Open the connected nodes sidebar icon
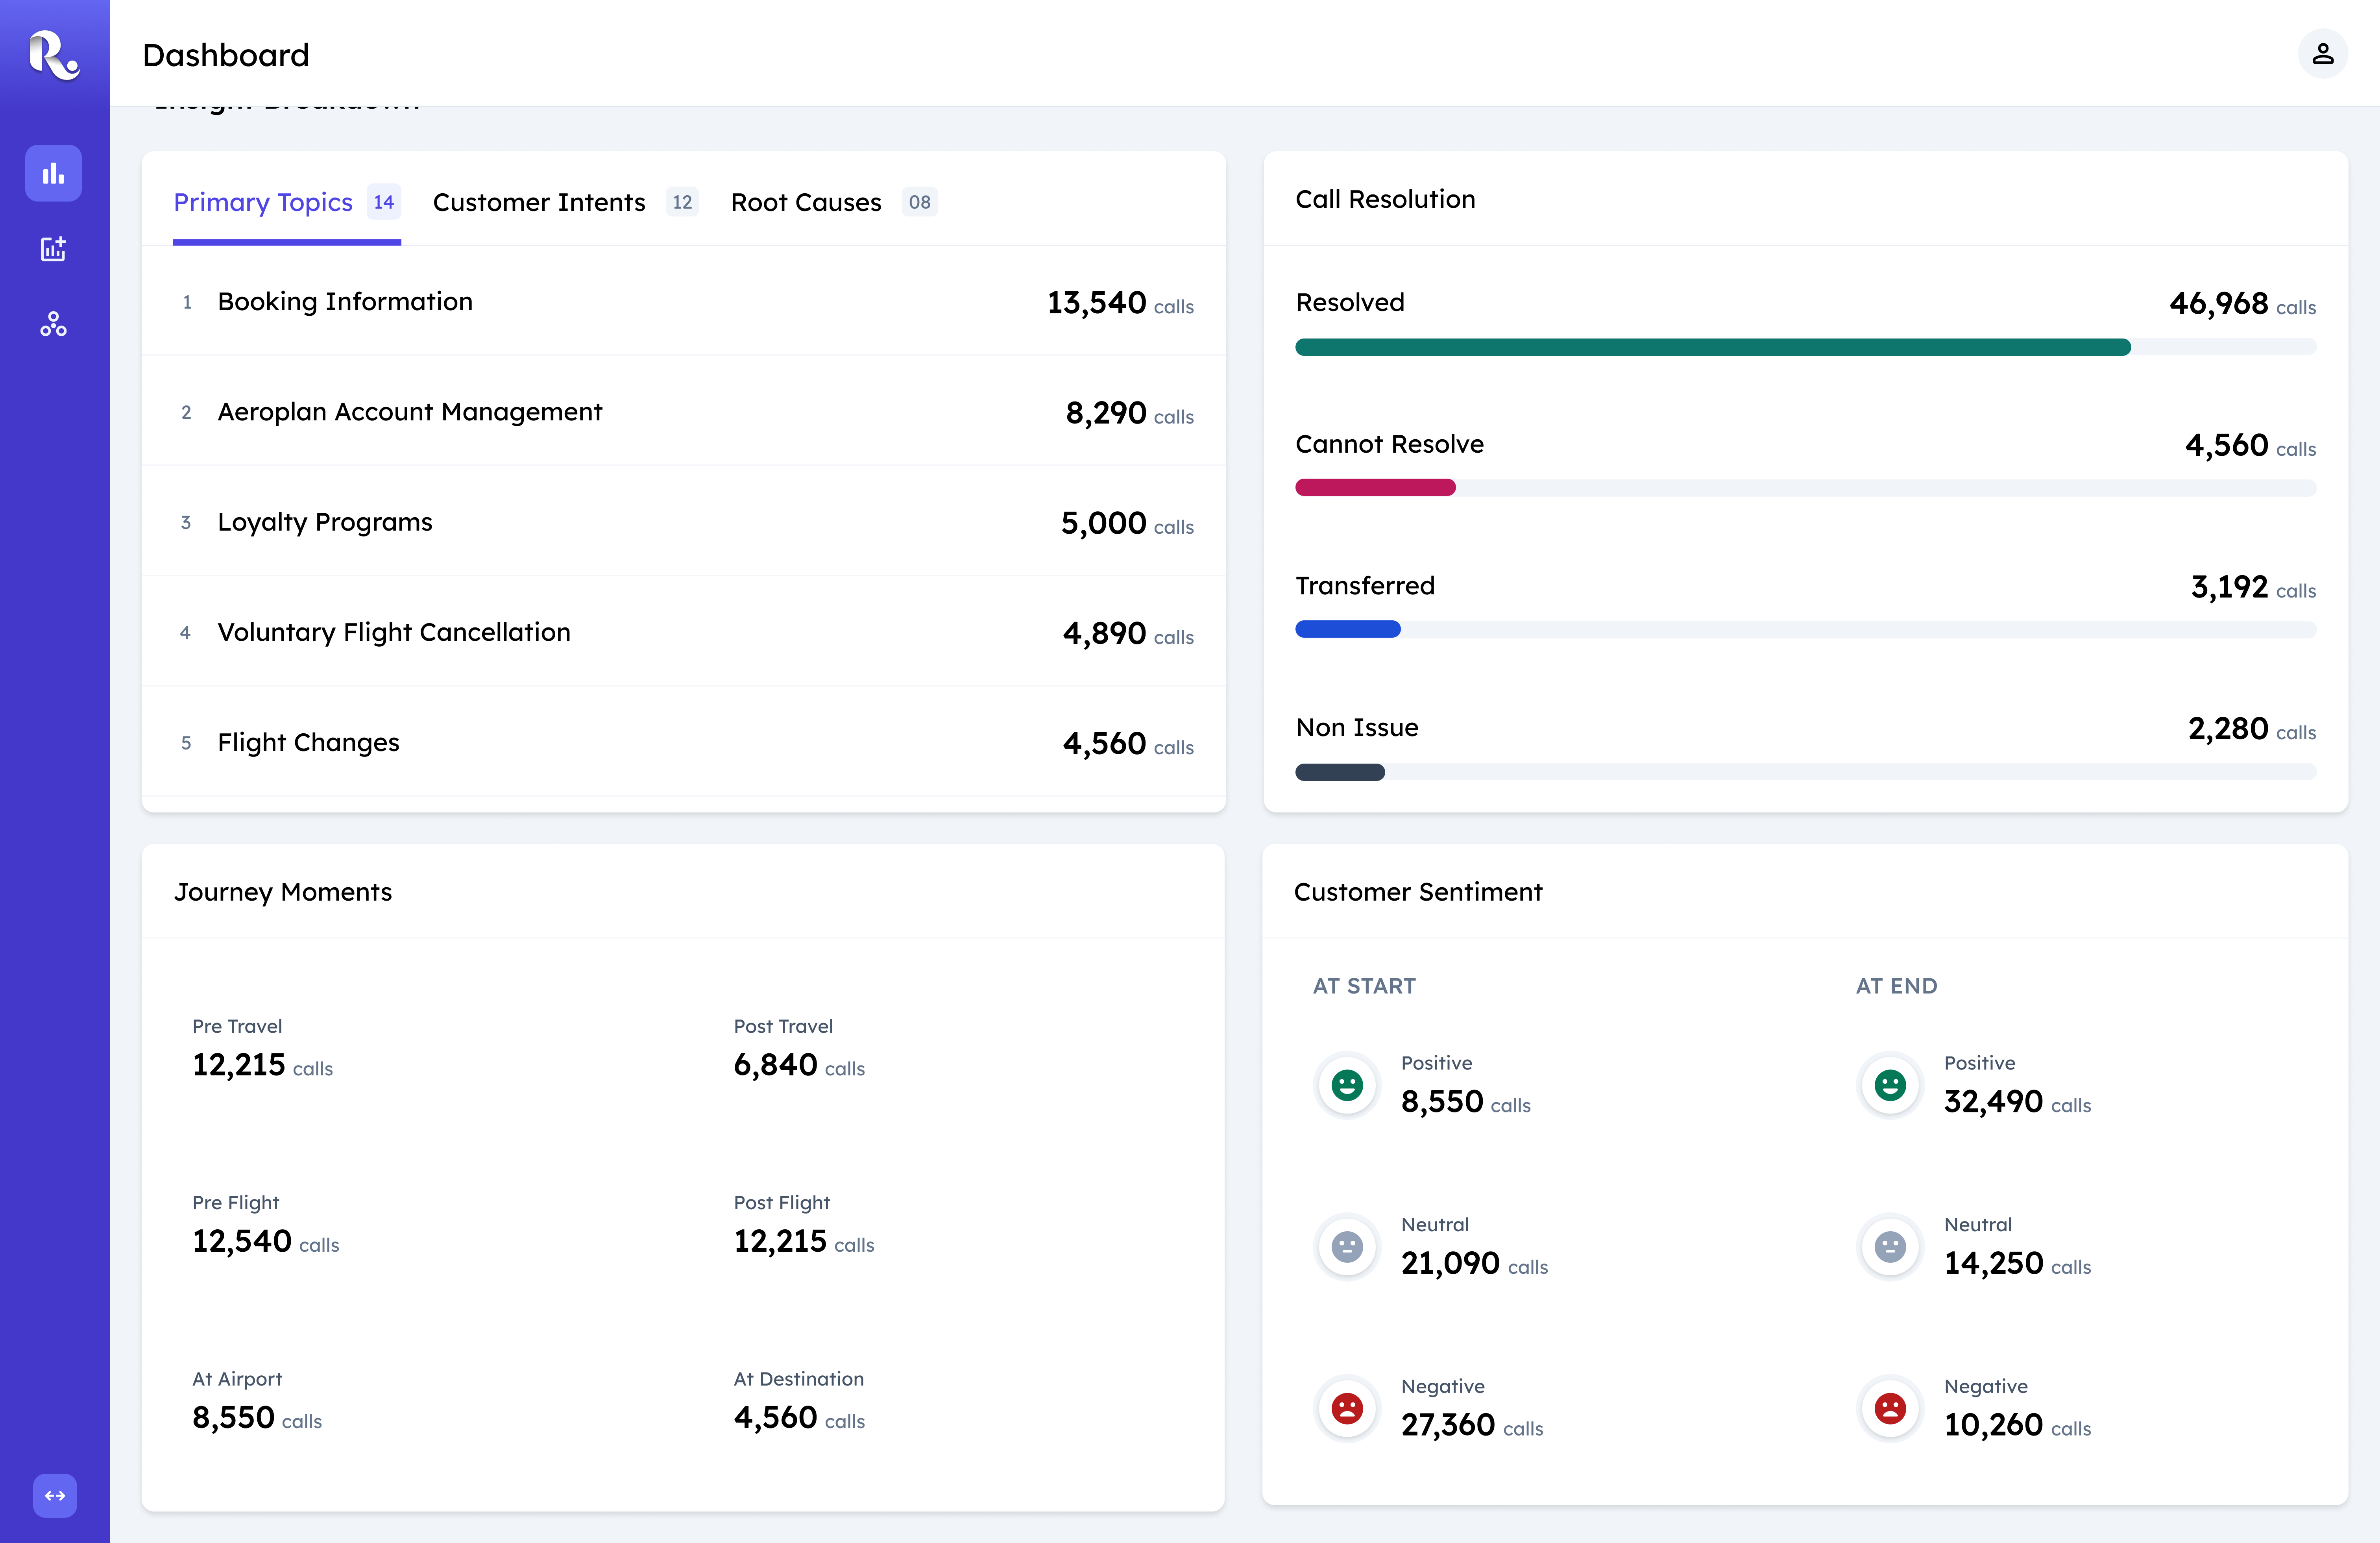This screenshot has width=2380, height=1543. coord(53,324)
